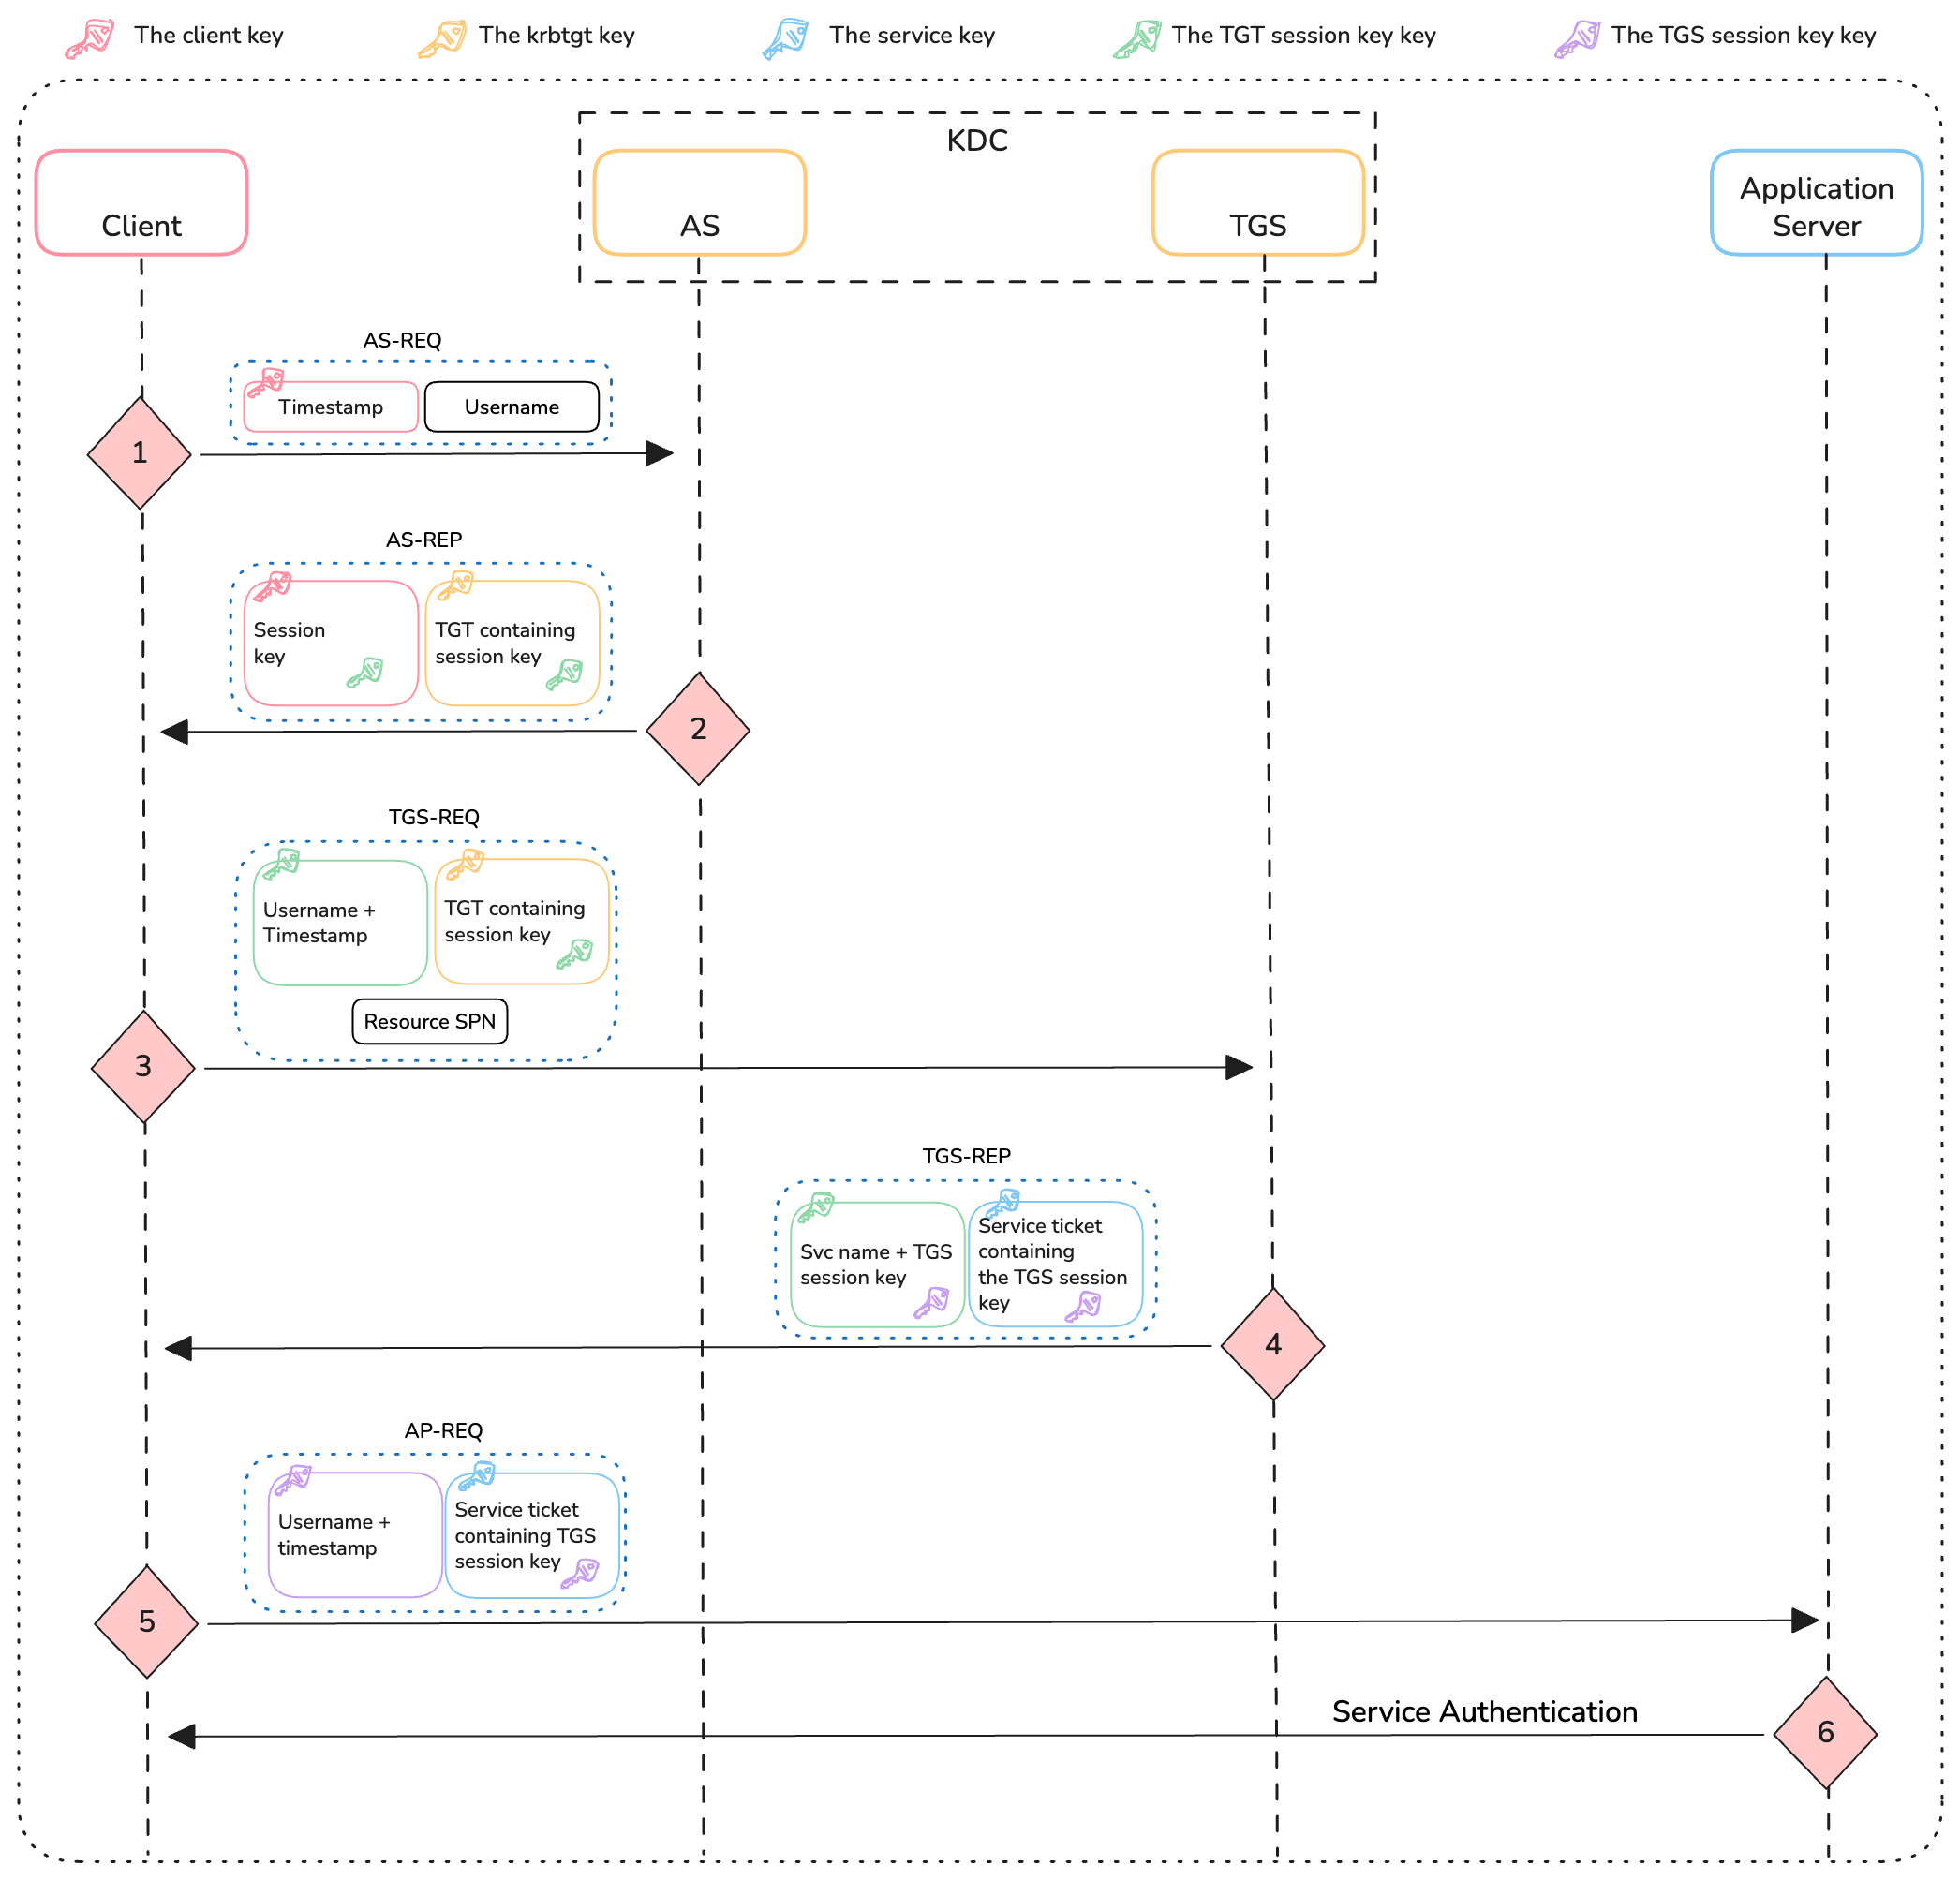Screen dimensions: 1960x1880
Task: Click the 'TGS-REQ' message label
Action: 434,817
